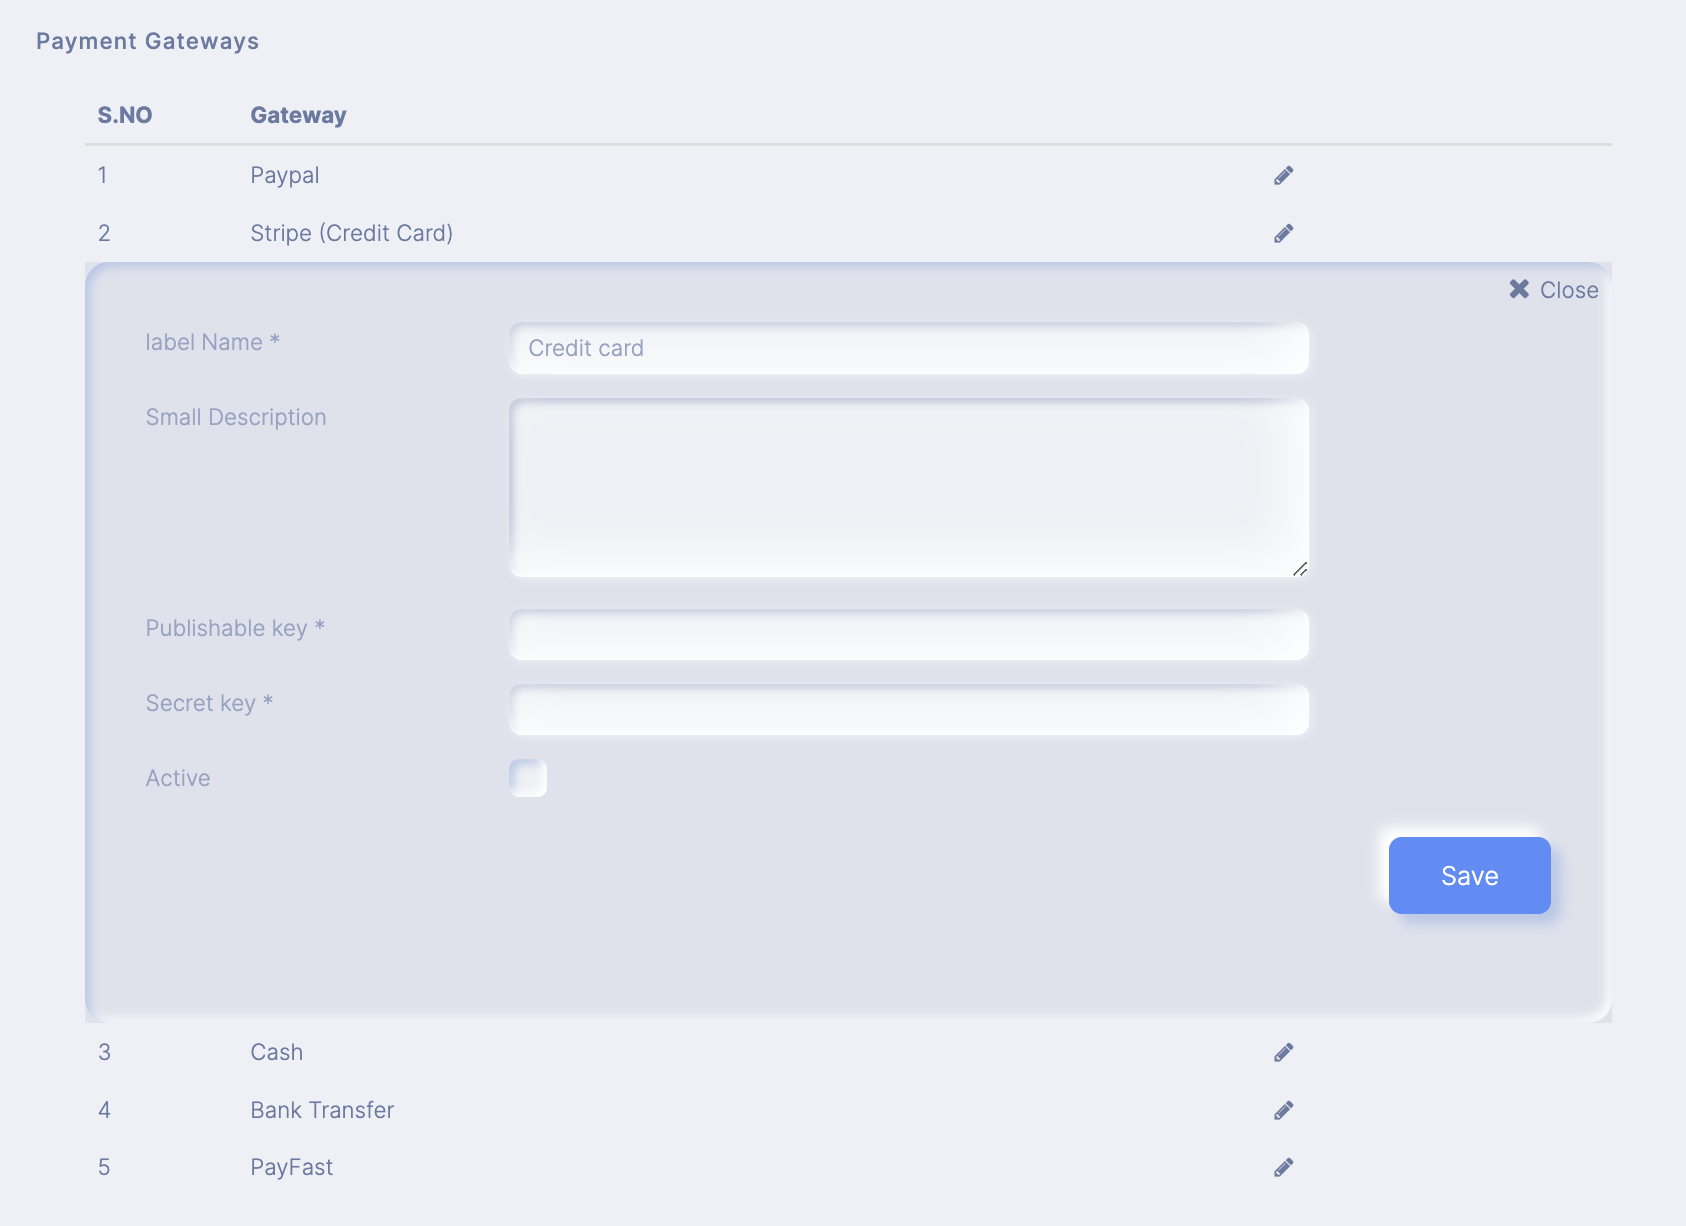Click the Paypal gateway name
1686x1226 pixels.
pyautogui.click(x=285, y=176)
